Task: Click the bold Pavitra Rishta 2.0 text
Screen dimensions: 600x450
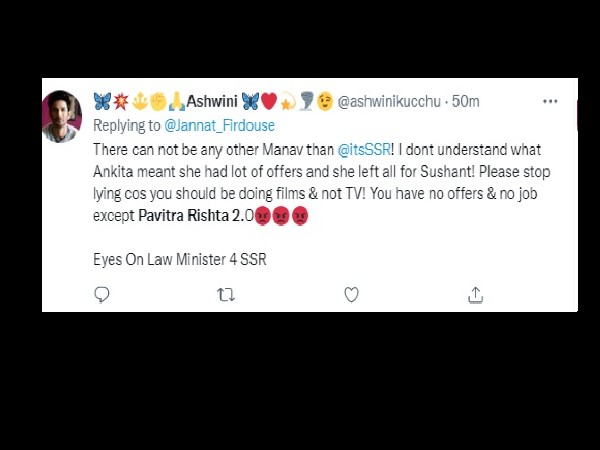Action: 196,215
